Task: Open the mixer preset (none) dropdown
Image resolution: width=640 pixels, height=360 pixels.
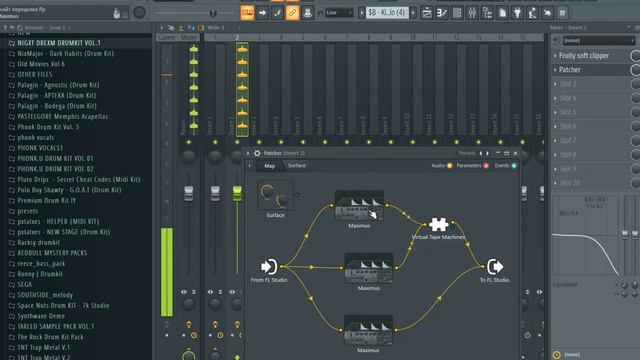Action: 599,40
